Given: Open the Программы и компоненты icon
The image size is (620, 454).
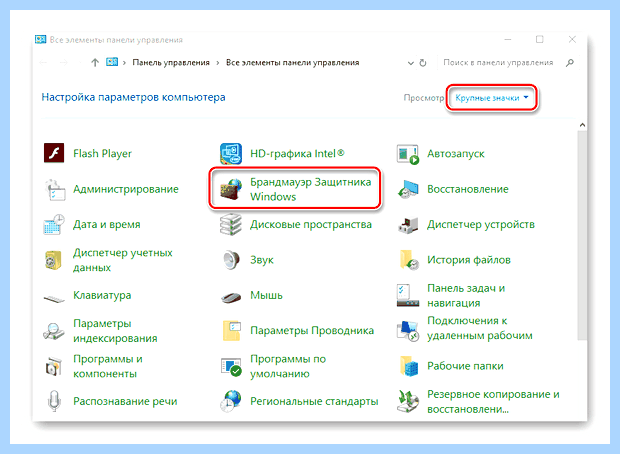Looking at the screenshot, I should click(54, 366).
